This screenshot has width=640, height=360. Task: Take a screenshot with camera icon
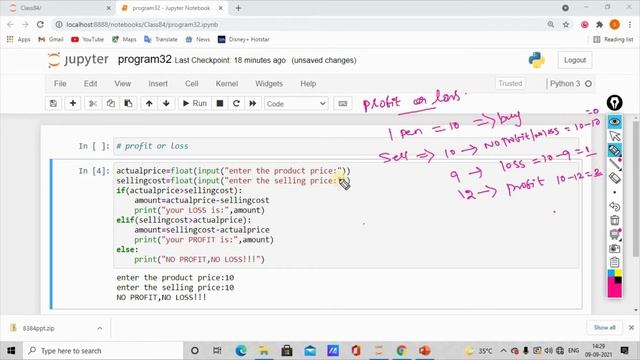pyautogui.click(x=614, y=249)
